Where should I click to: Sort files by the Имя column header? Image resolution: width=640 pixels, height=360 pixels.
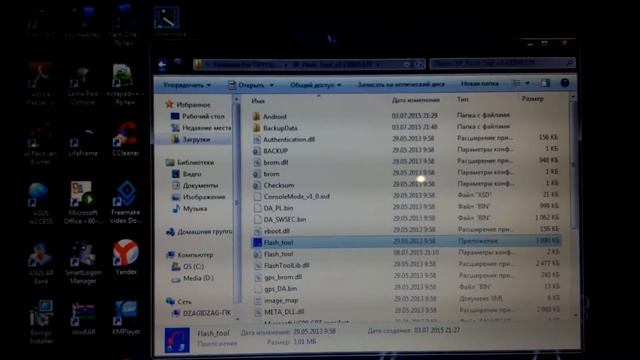tap(258, 100)
